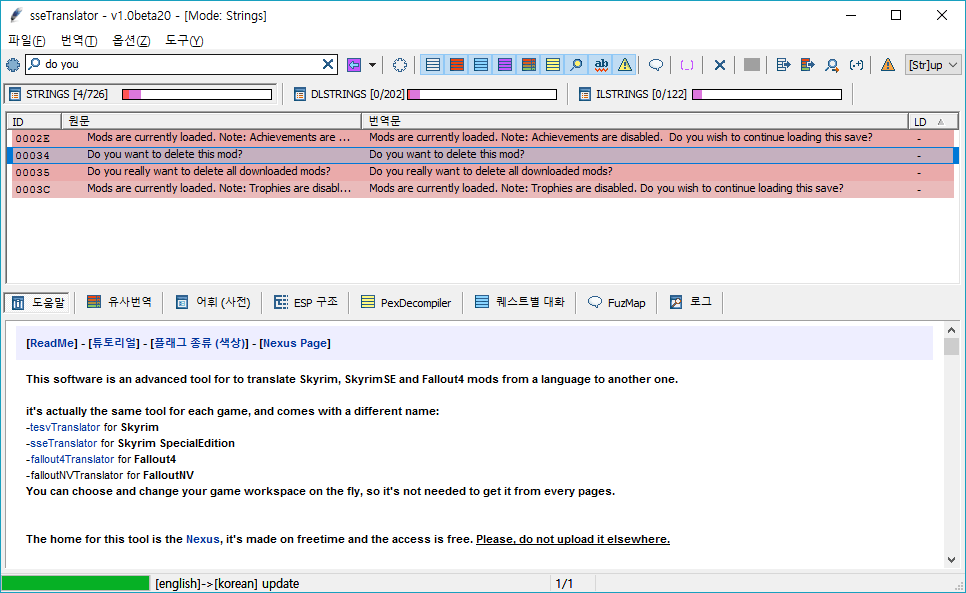
Task: Toggle the red rows filter button
Action: (x=456, y=65)
